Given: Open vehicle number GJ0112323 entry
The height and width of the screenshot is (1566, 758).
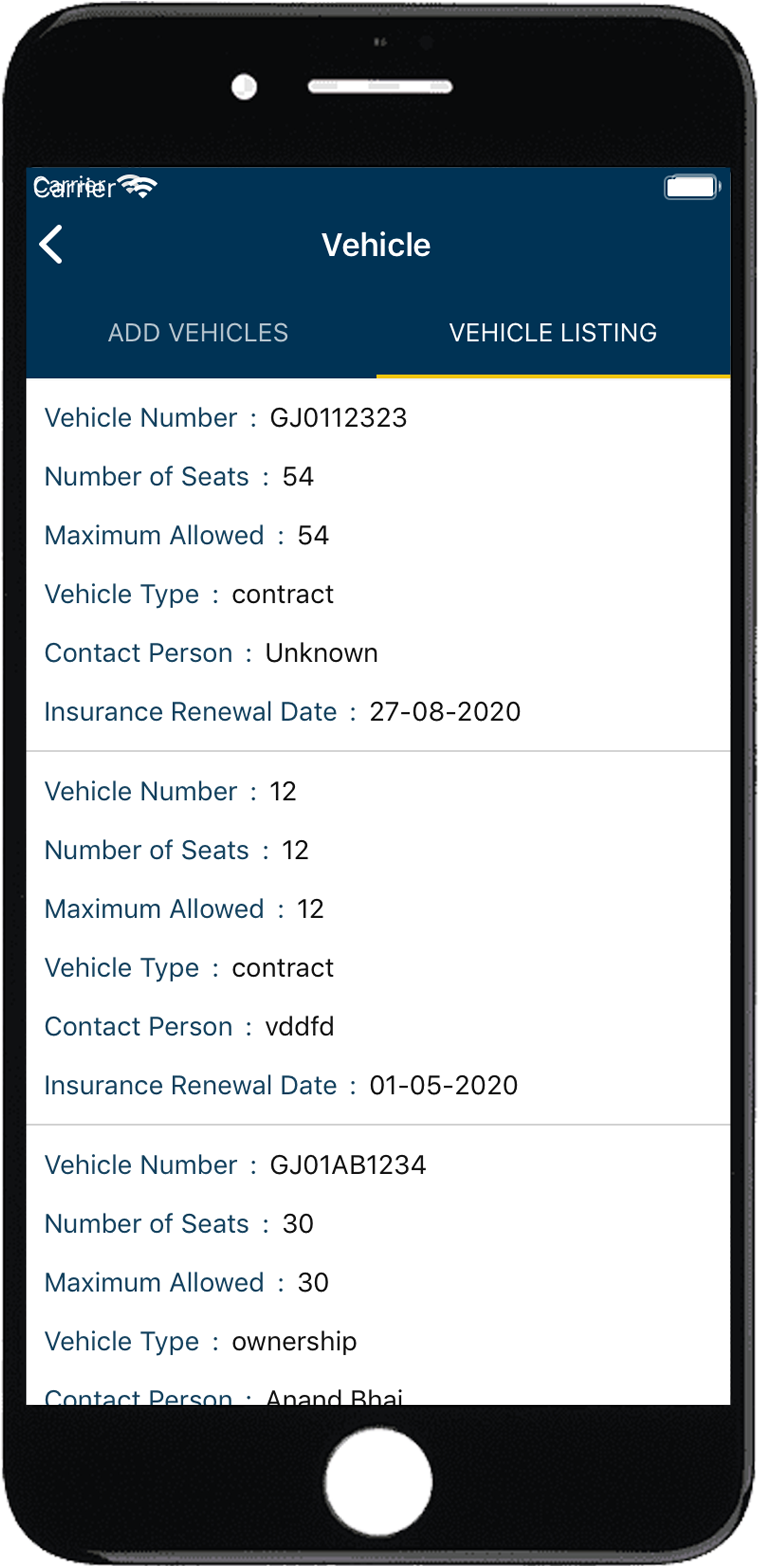Looking at the screenshot, I should [338, 418].
